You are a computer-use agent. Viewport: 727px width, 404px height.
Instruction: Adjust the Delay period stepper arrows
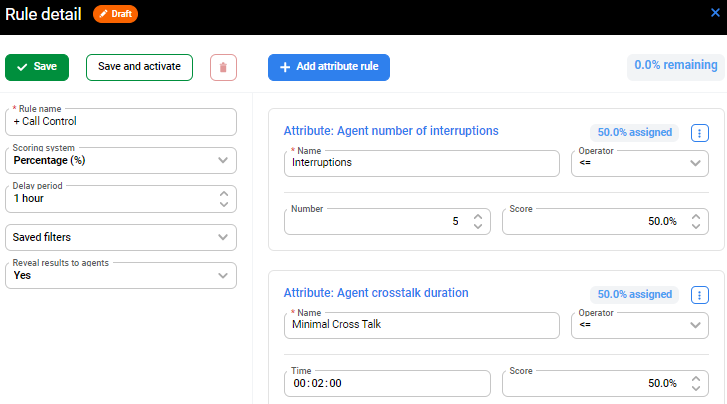point(223,199)
